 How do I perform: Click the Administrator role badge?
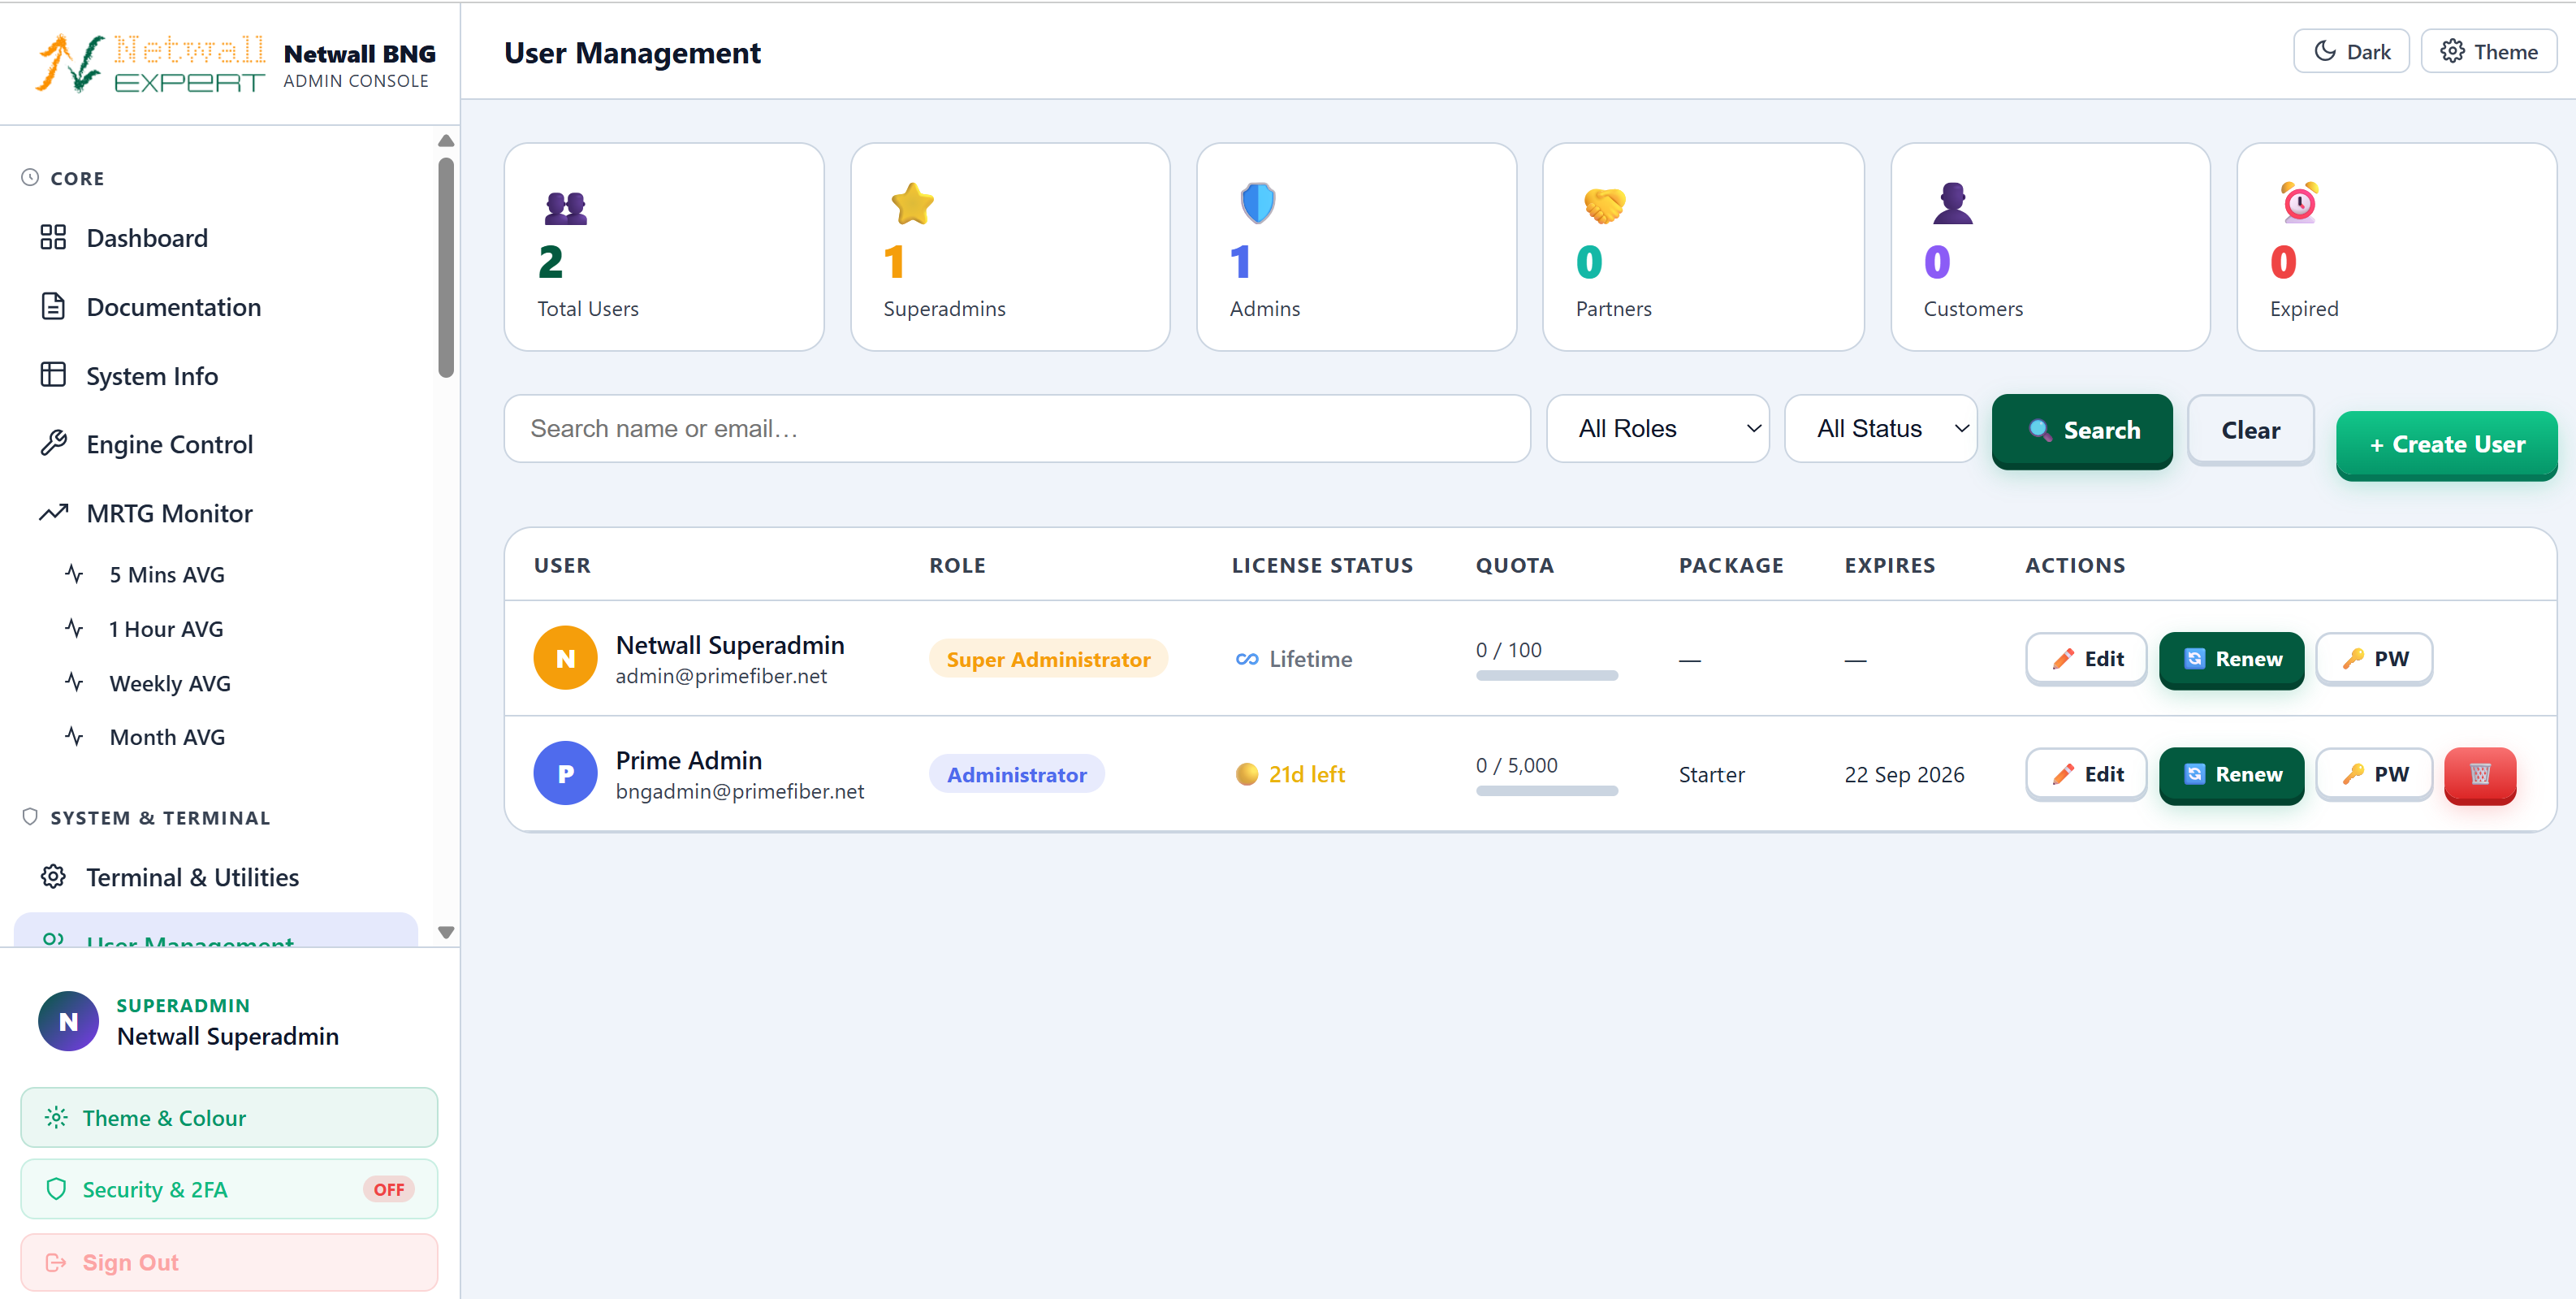coord(1016,774)
